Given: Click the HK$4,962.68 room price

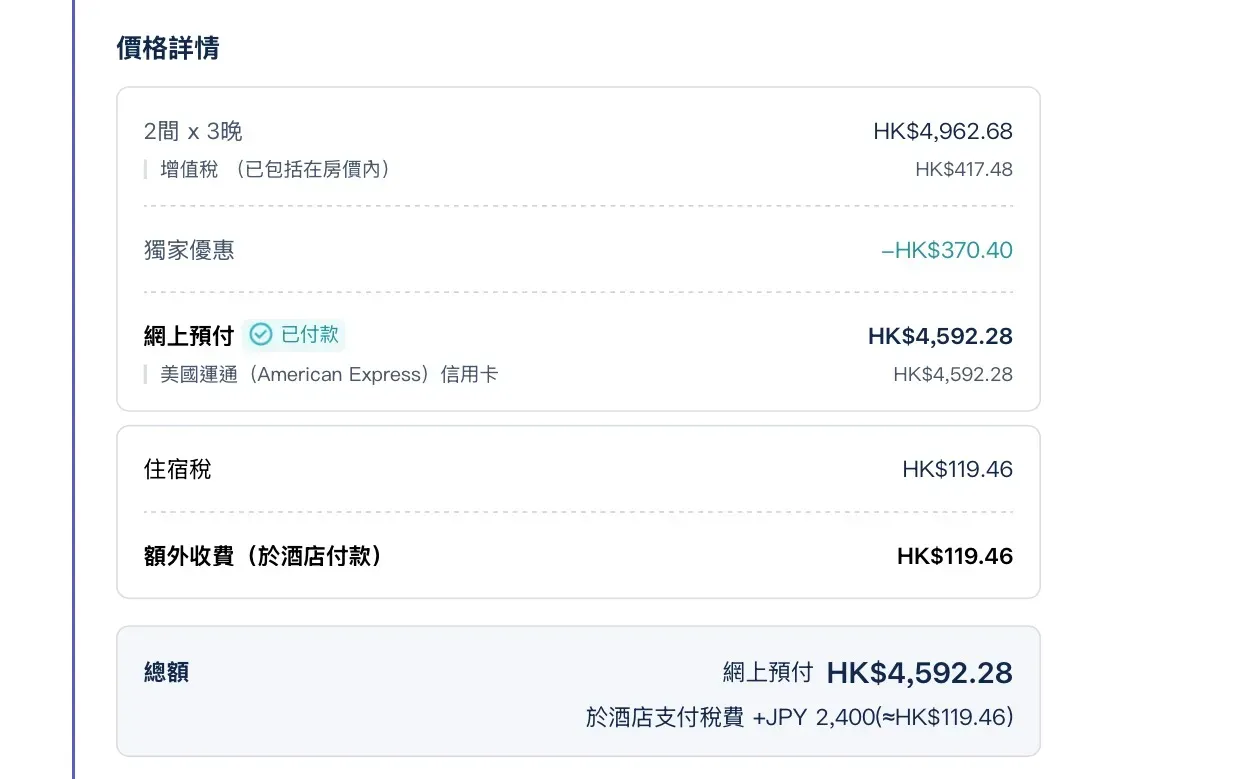Looking at the screenshot, I should (942, 131).
